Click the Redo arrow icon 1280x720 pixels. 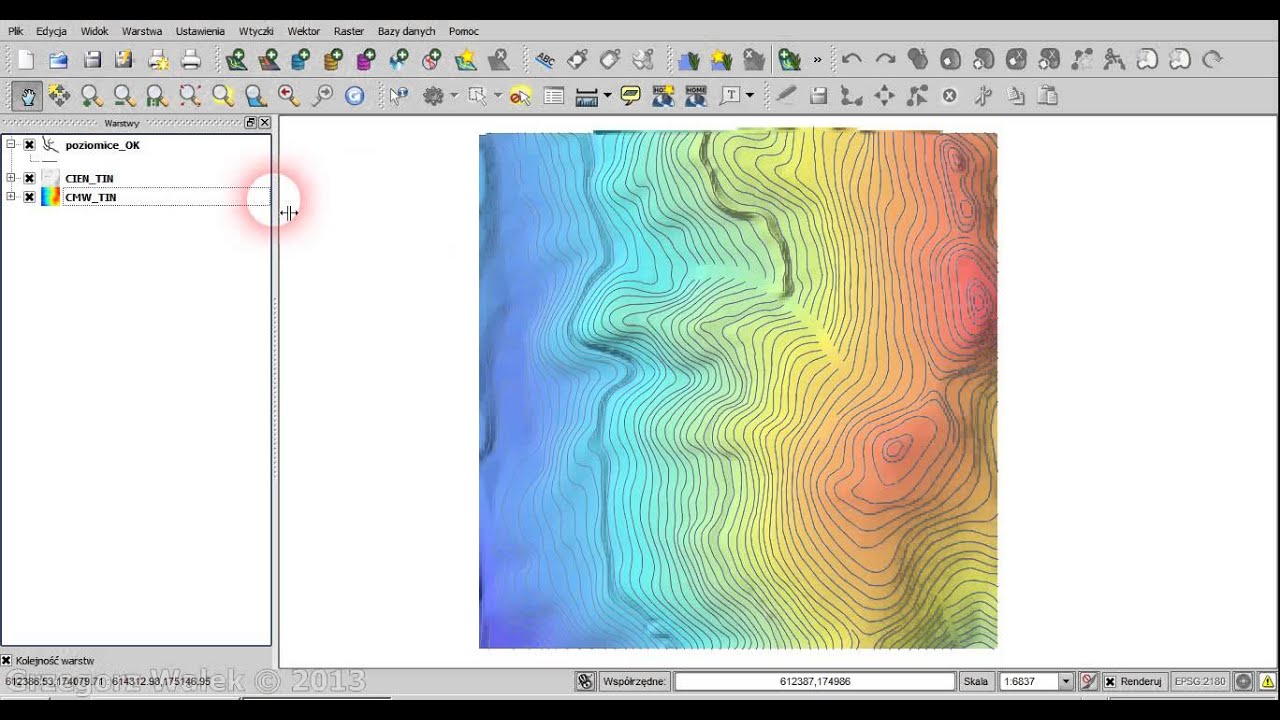885,60
